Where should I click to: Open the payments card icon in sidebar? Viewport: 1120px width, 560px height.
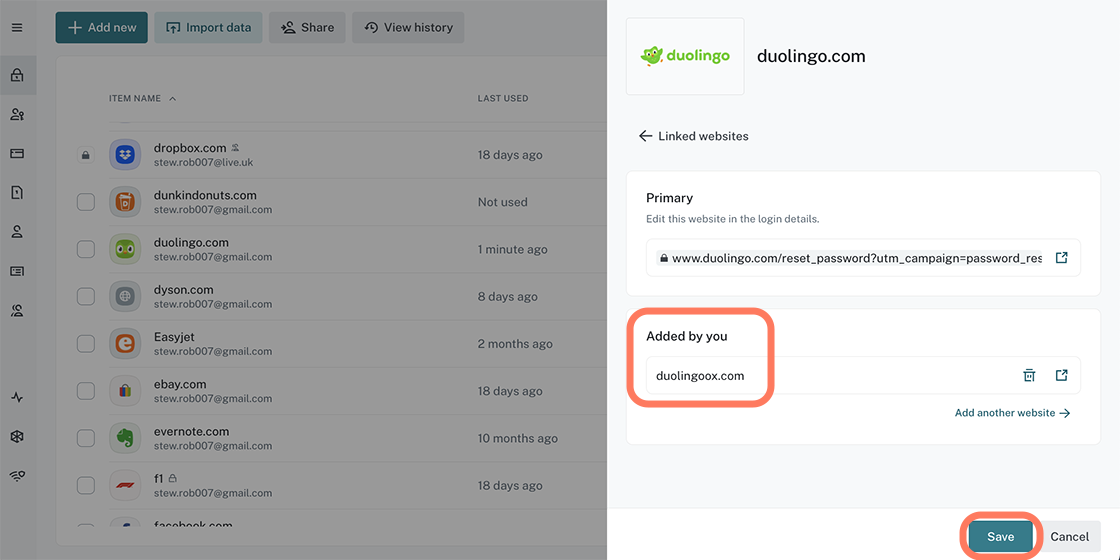(x=17, y=153)
